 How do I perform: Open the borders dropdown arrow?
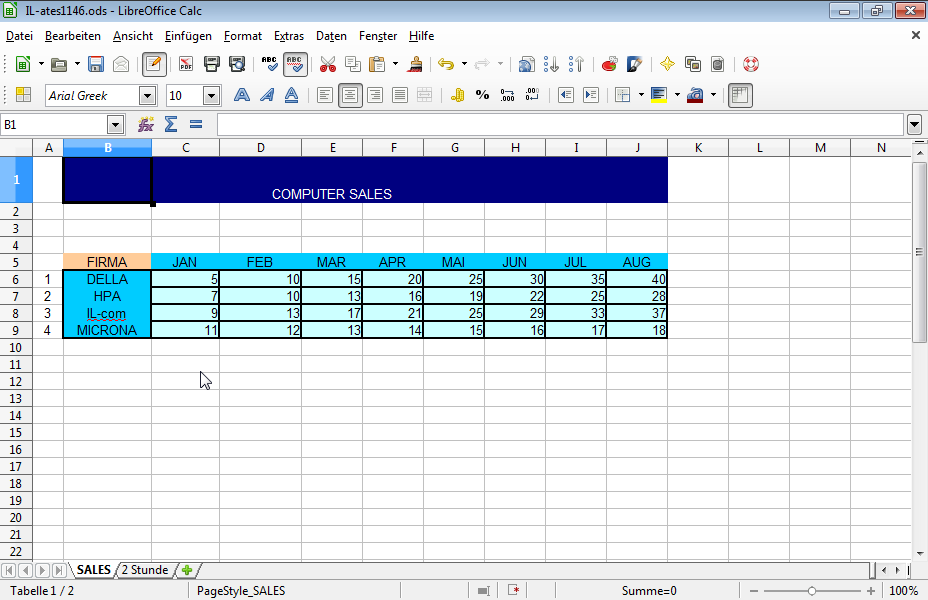[x=641, y=95]
